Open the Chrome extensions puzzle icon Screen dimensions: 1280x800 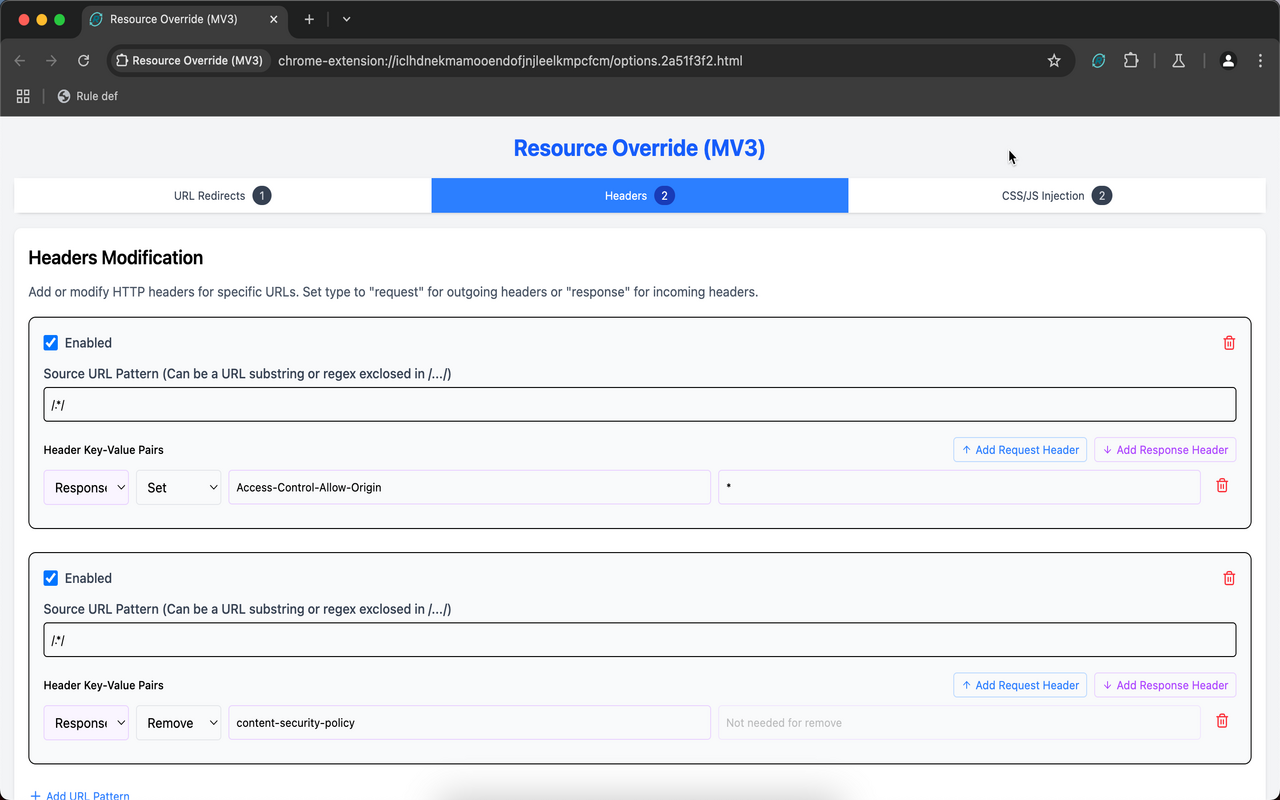(x=1130, y=60)
